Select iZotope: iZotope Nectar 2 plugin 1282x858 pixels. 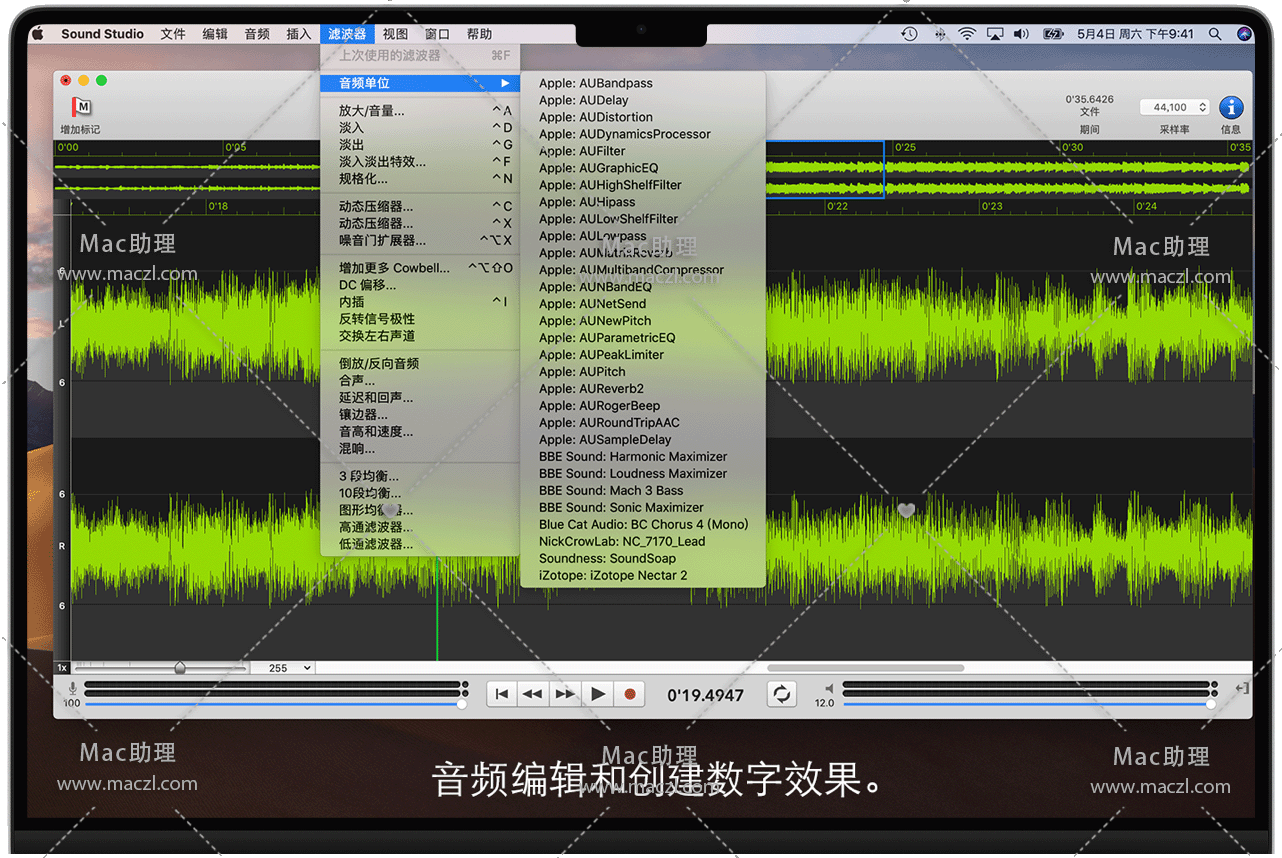pyautogui.click(x=612, y=575)
